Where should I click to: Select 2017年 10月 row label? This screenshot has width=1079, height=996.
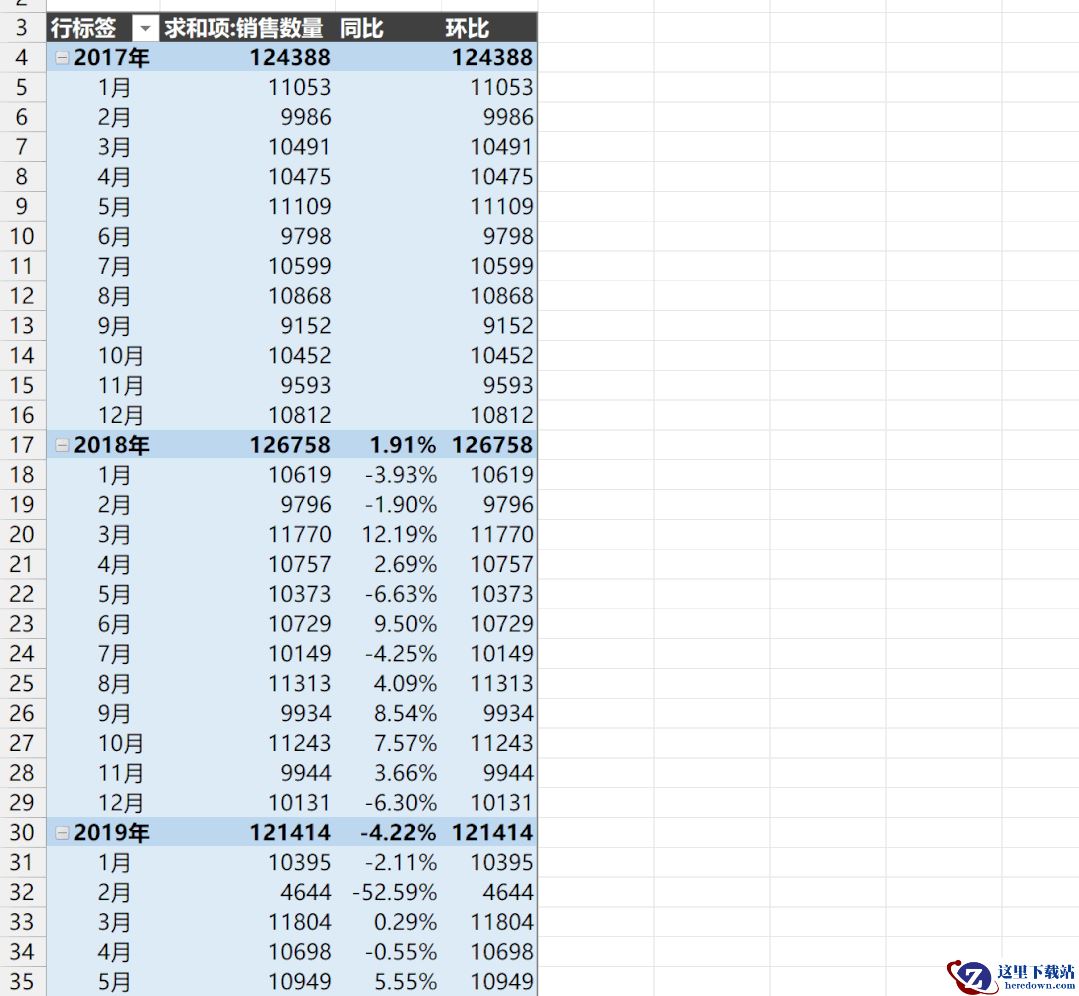(120, 355)
